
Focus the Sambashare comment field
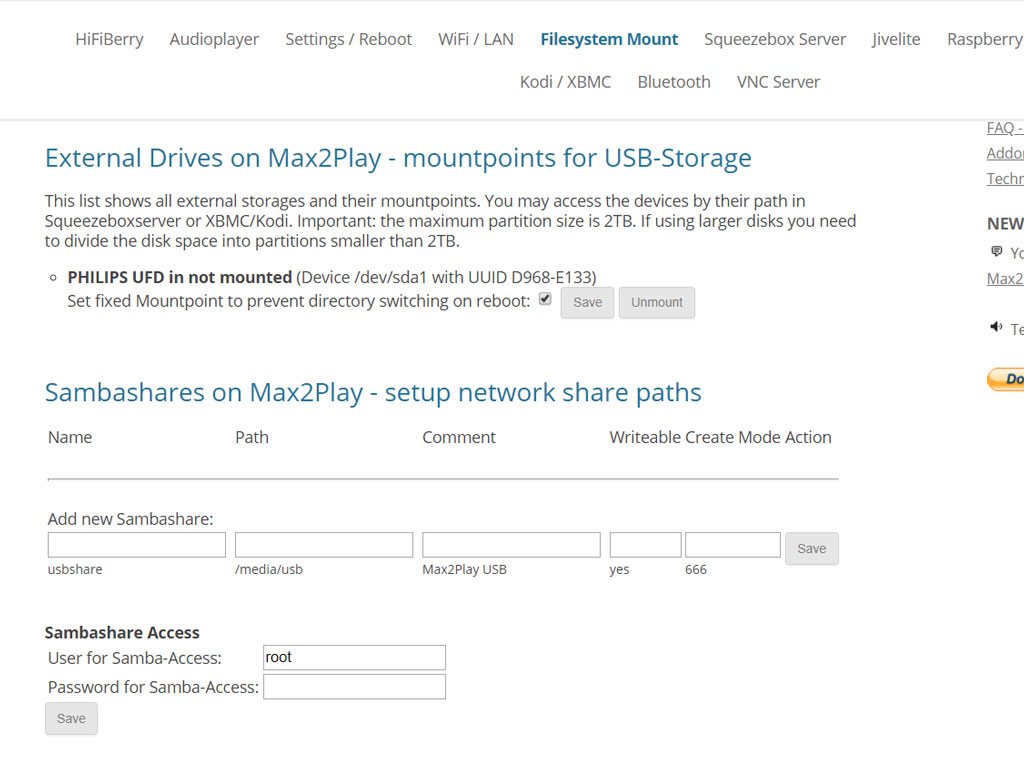pyautogui.click(x=511, y=545)
